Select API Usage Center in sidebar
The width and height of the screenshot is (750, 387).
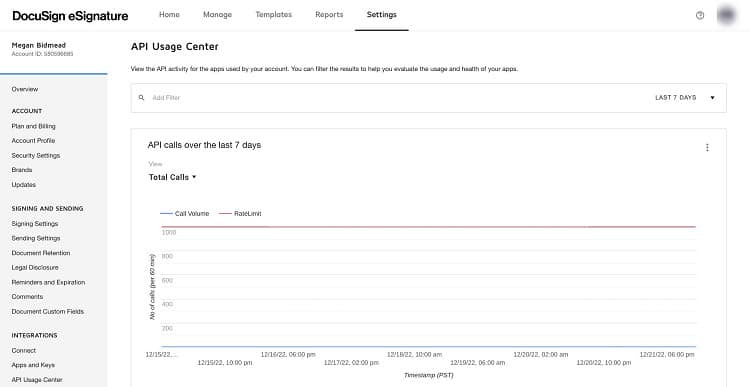point(37,380)
